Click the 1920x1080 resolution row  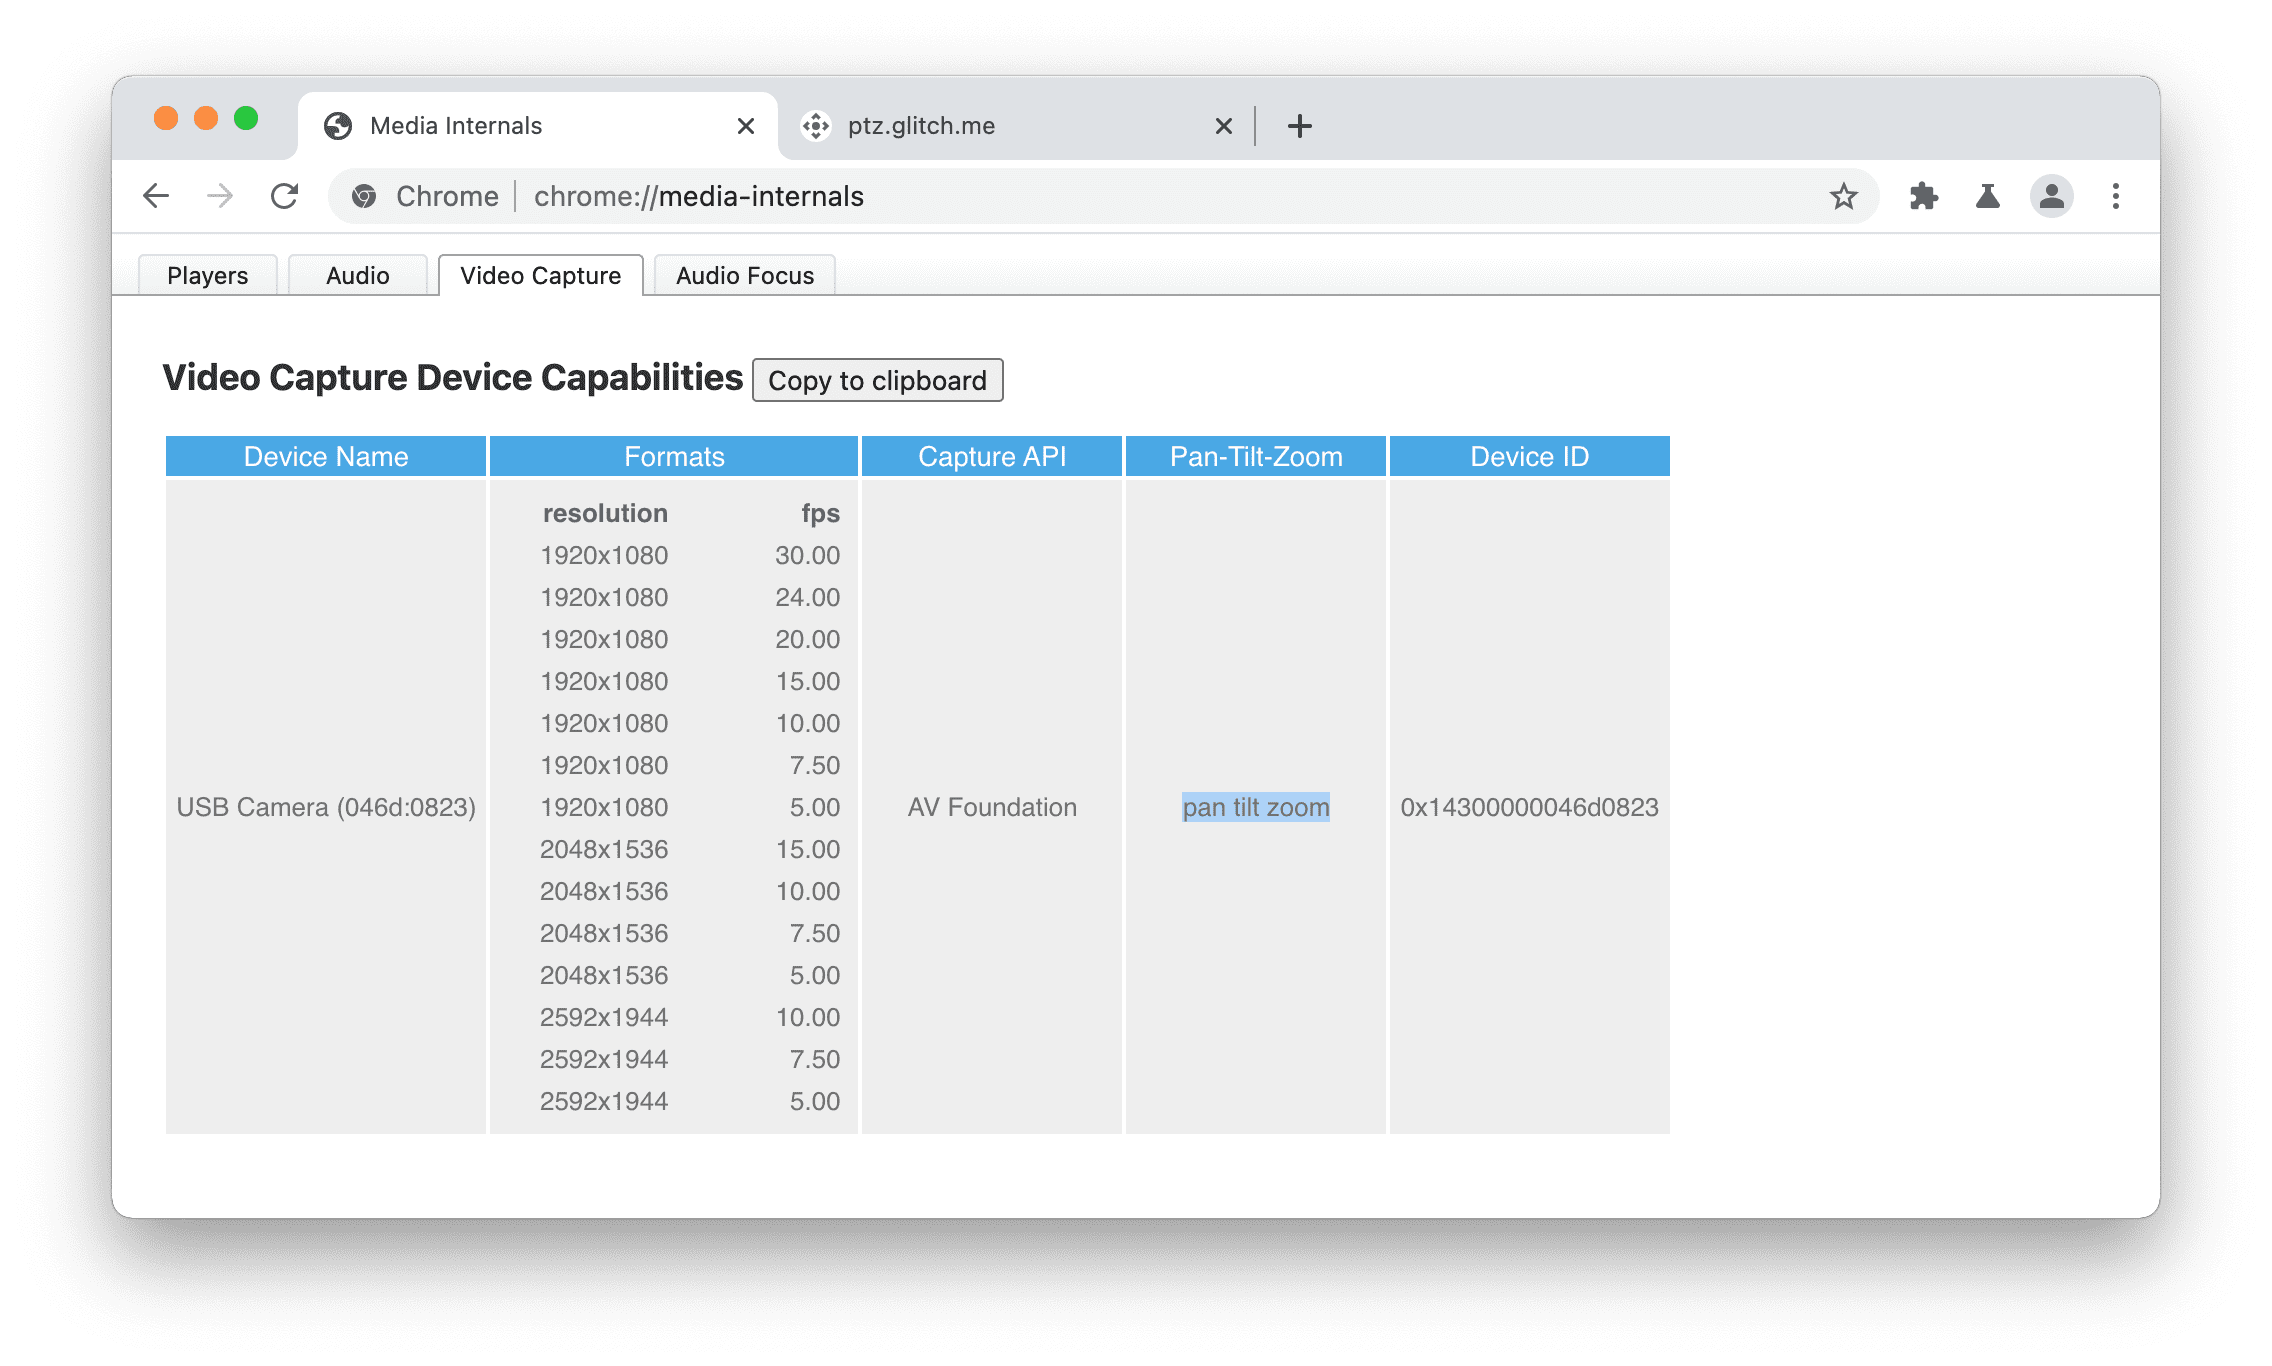pos(604,553)
